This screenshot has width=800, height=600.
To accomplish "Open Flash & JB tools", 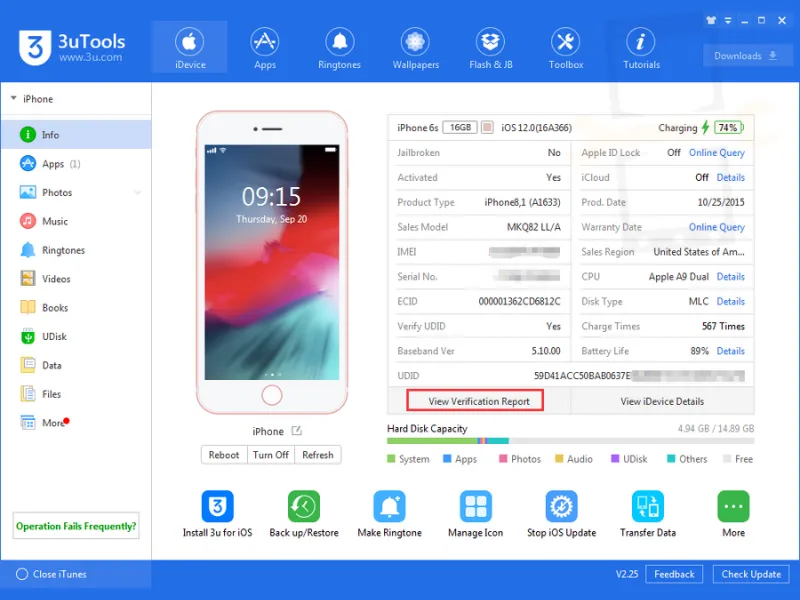I will [x=490, y=47].
